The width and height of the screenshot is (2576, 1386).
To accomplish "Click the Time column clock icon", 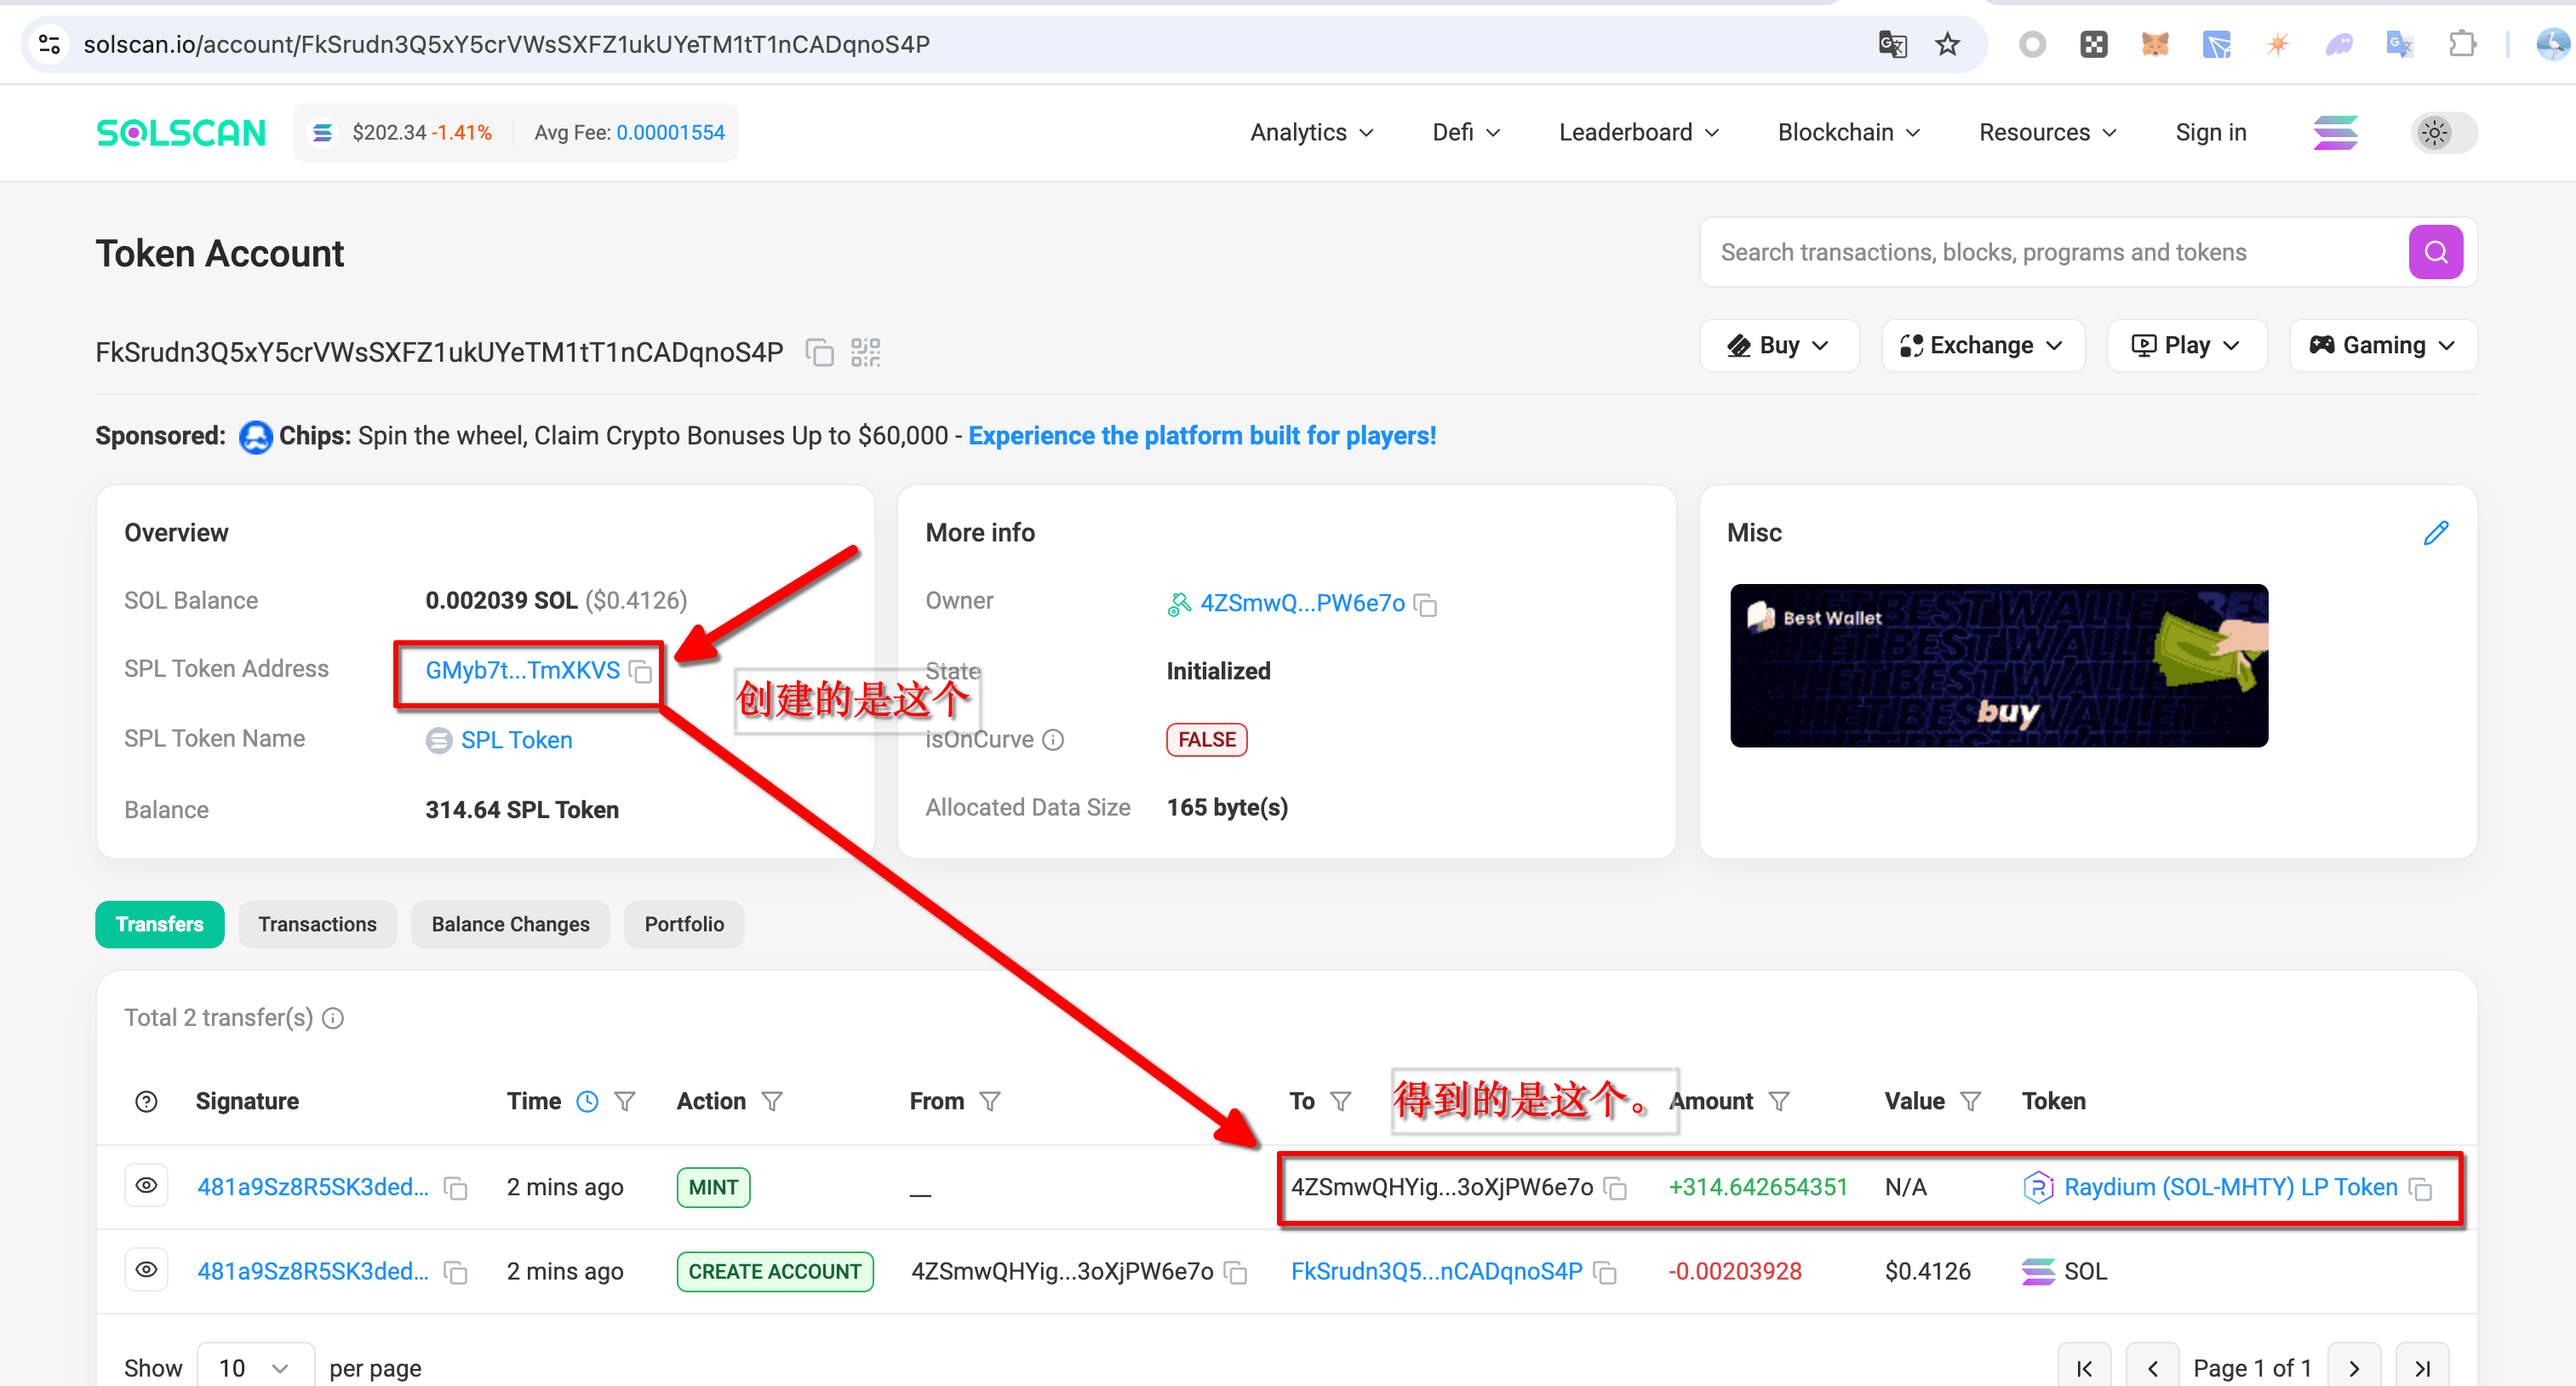I will click(x=587, y=1101).
